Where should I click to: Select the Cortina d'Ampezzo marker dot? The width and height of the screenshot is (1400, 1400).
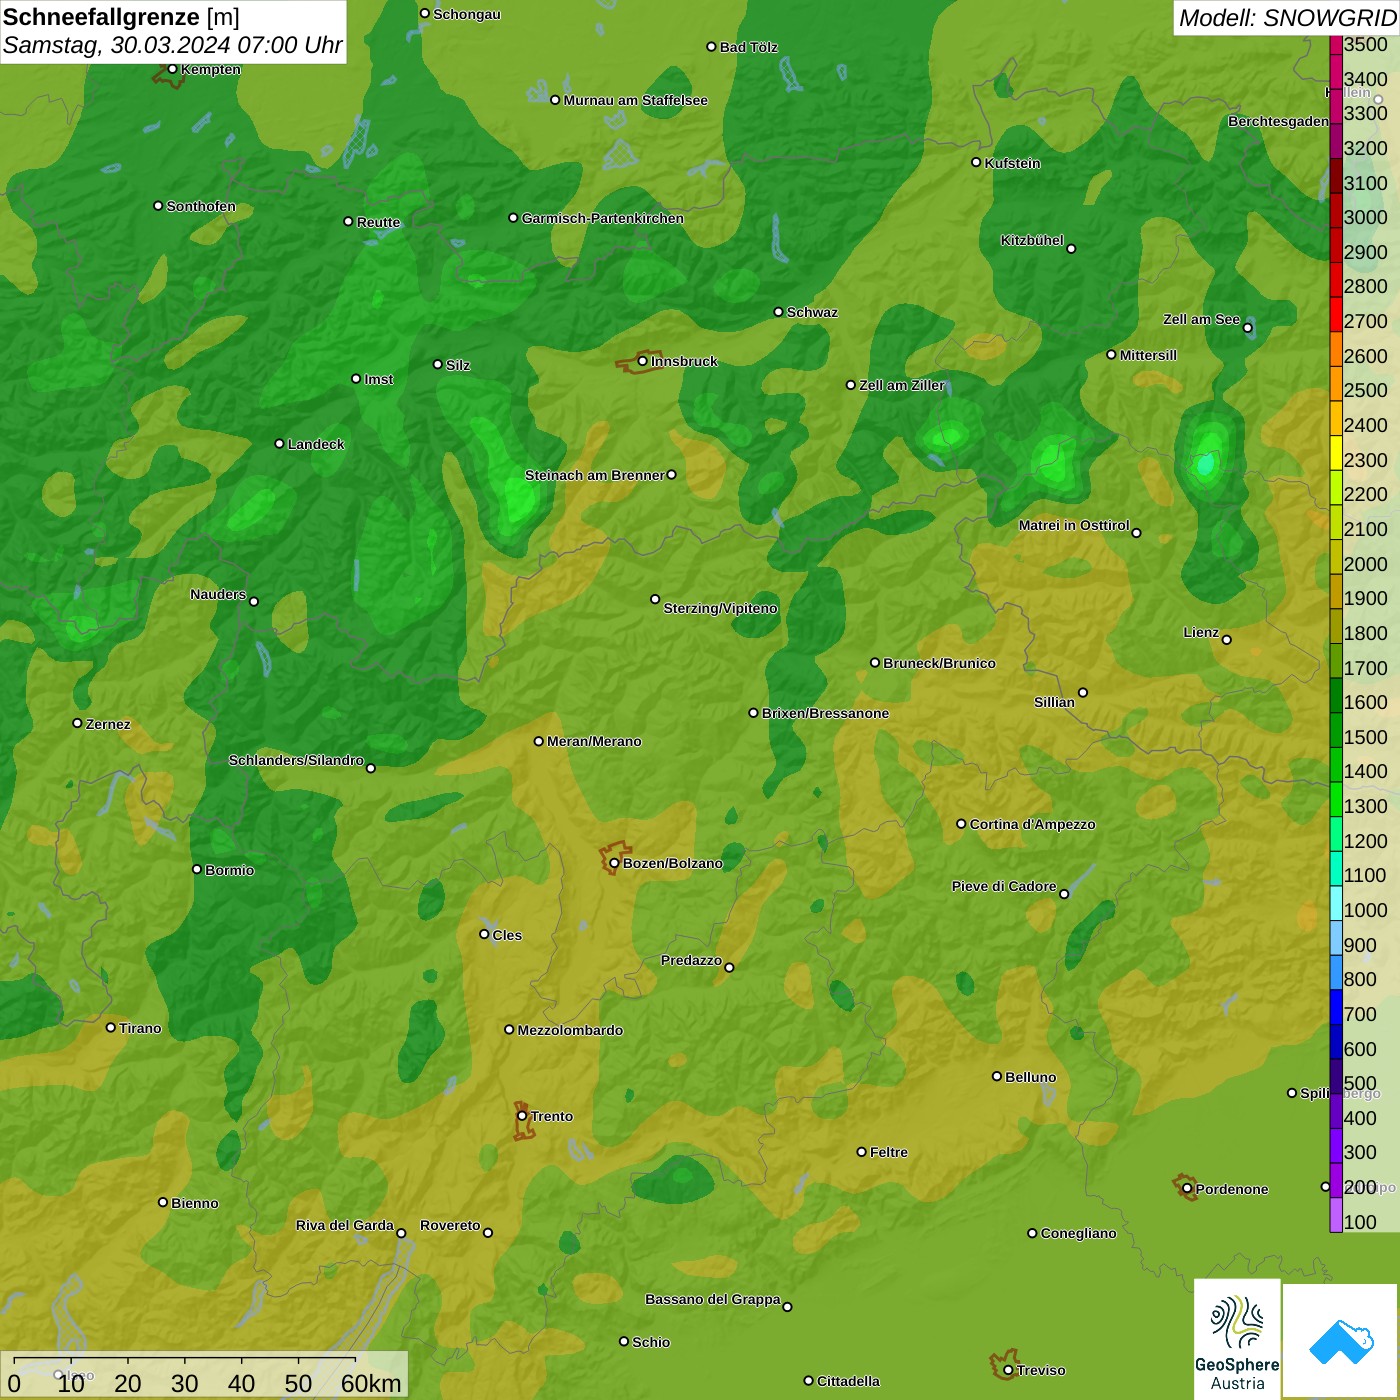[x=961, y=824]
